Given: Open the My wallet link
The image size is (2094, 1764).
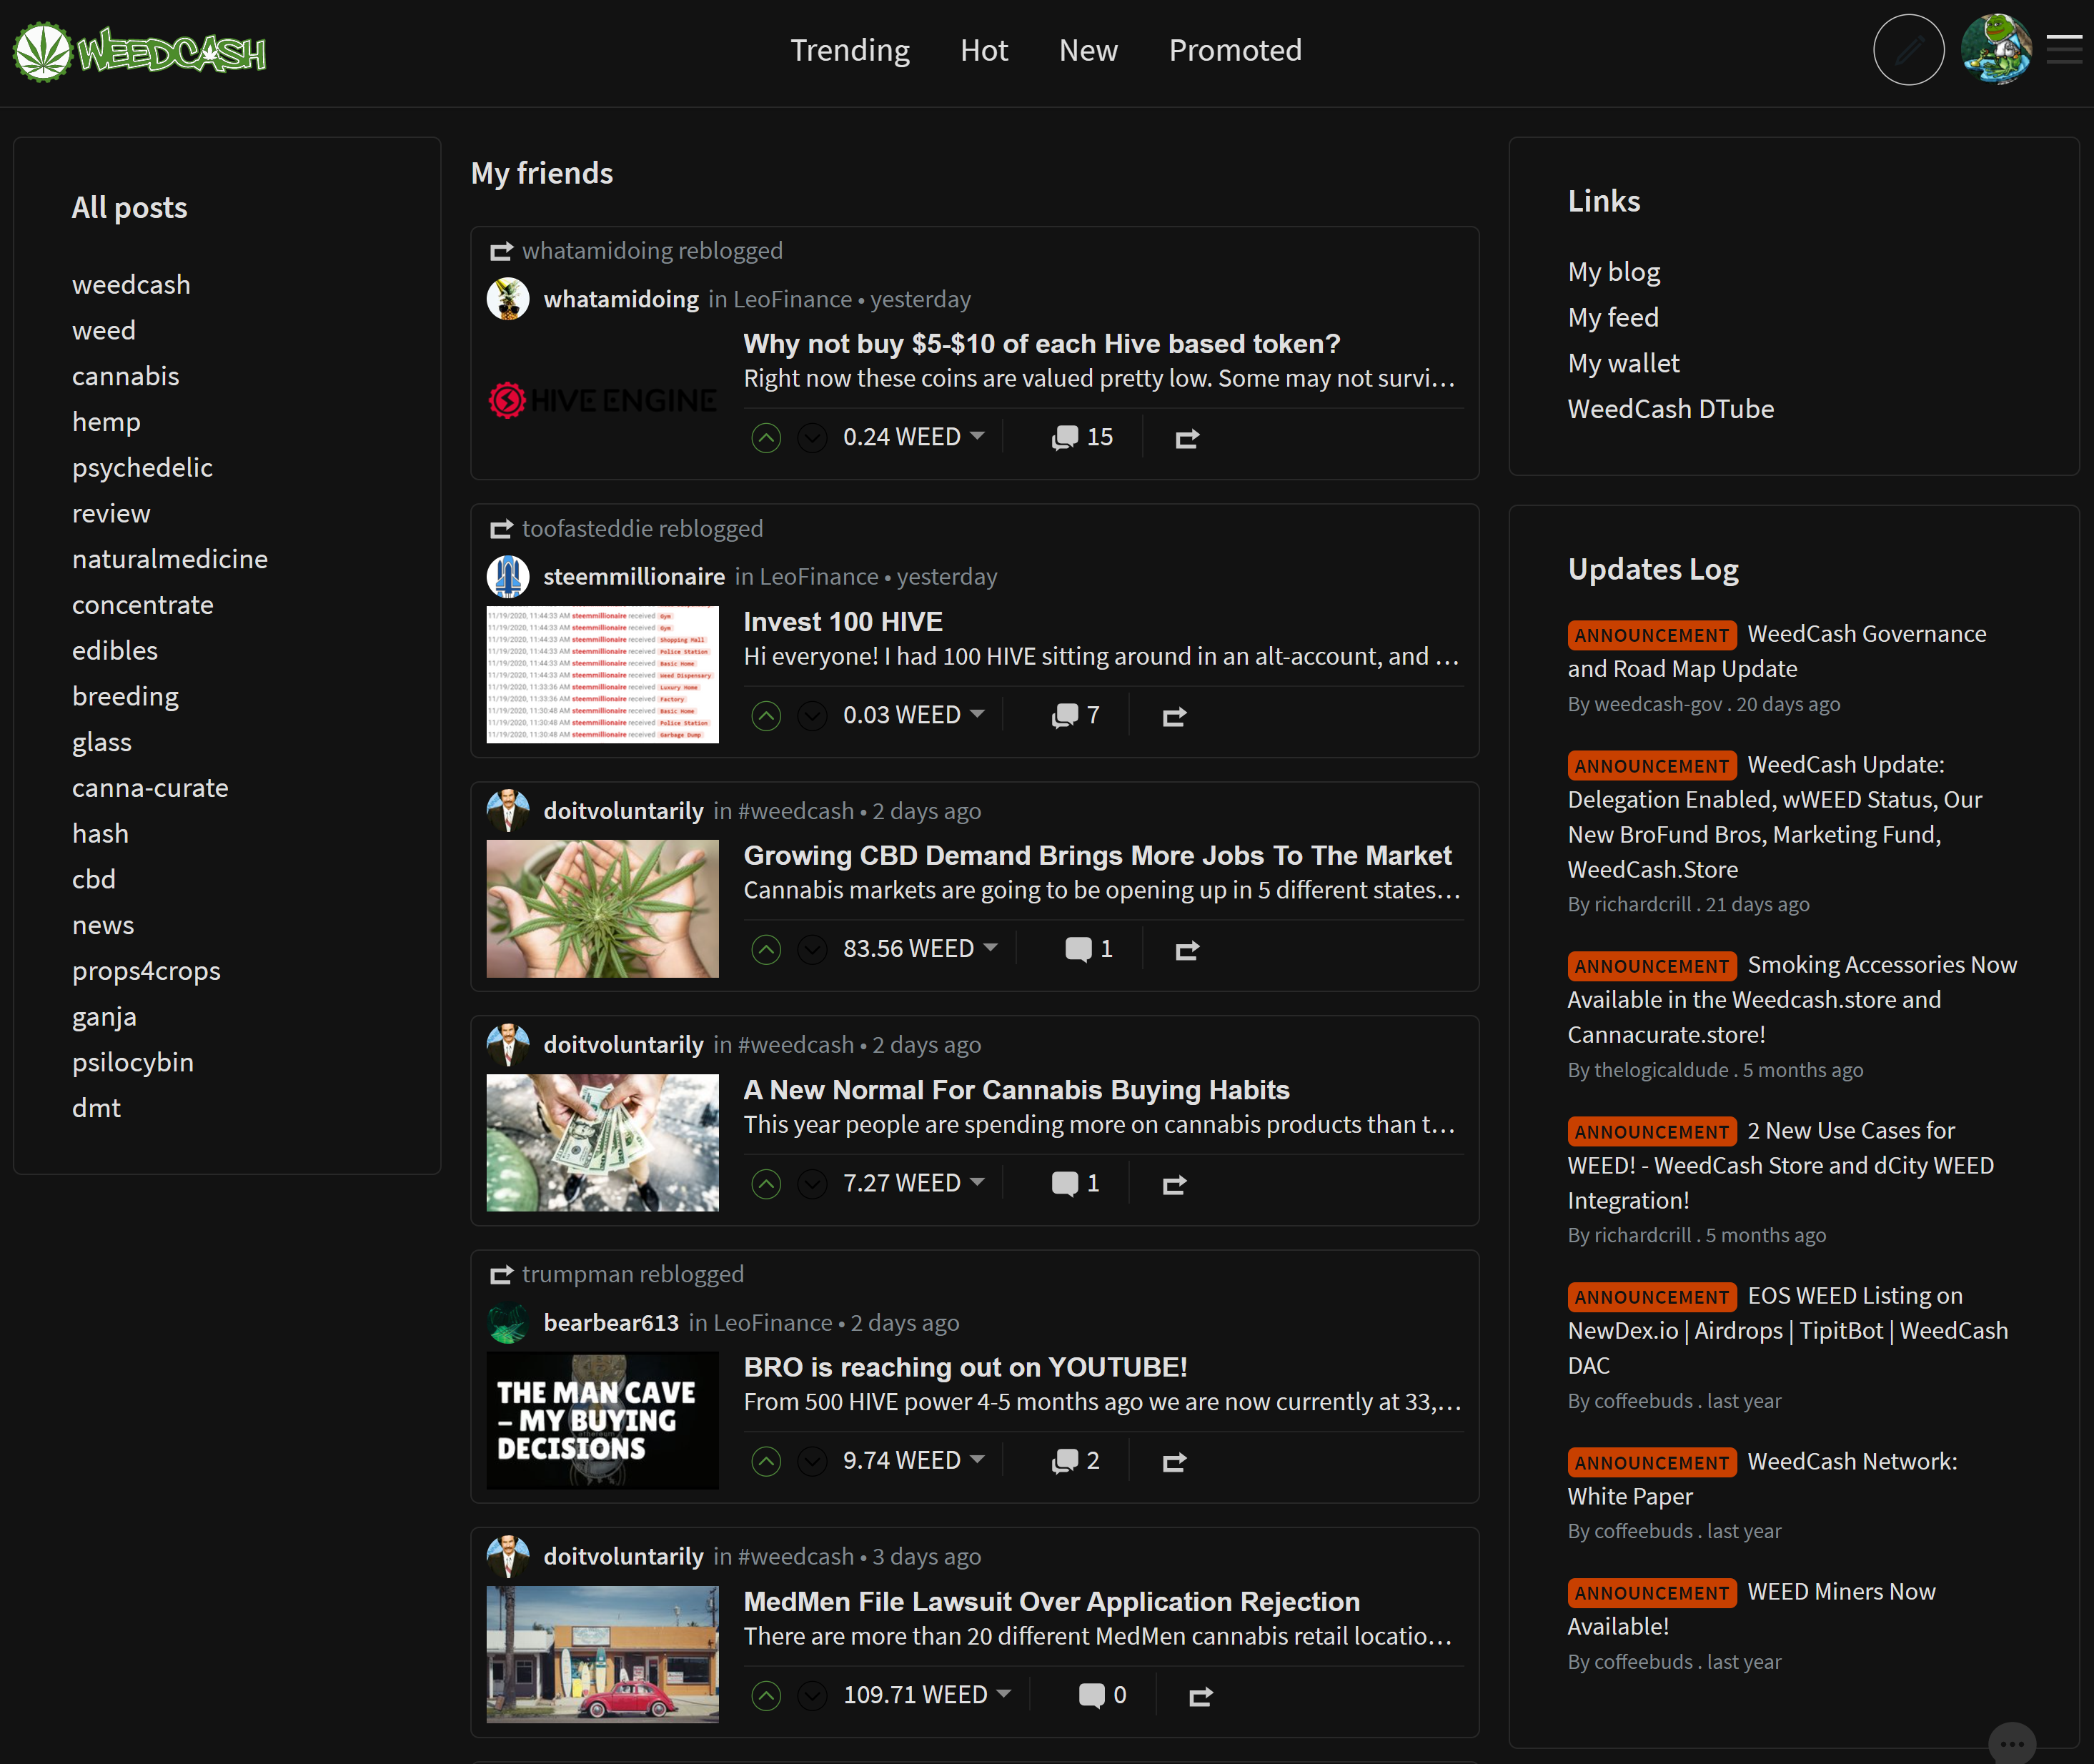Looking at the screenshot, I should coord(1623,363).
